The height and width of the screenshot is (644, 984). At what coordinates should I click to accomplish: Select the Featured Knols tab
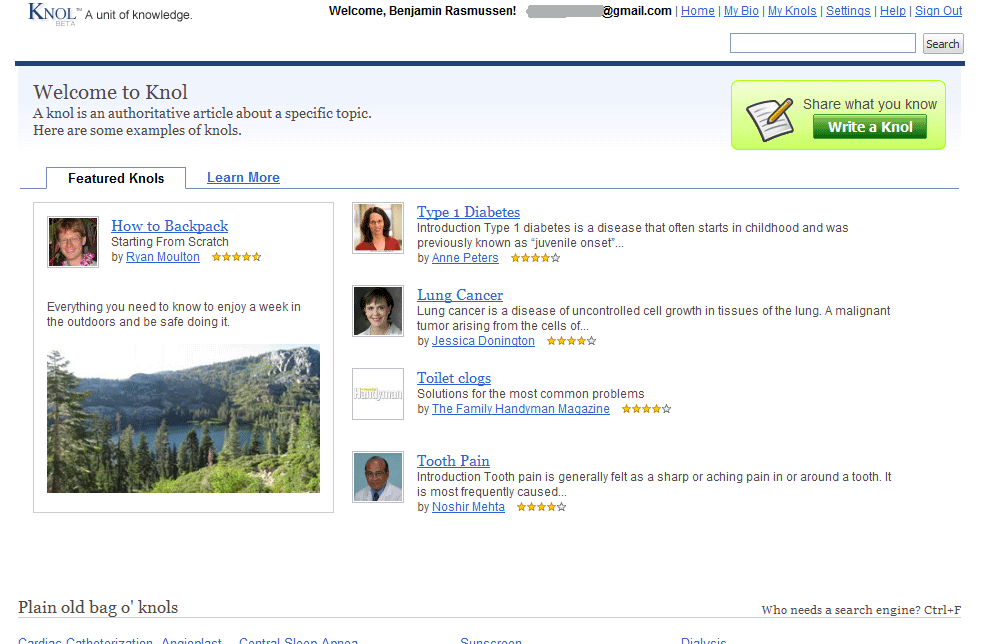pyautogui.click(x=116, y=179)
